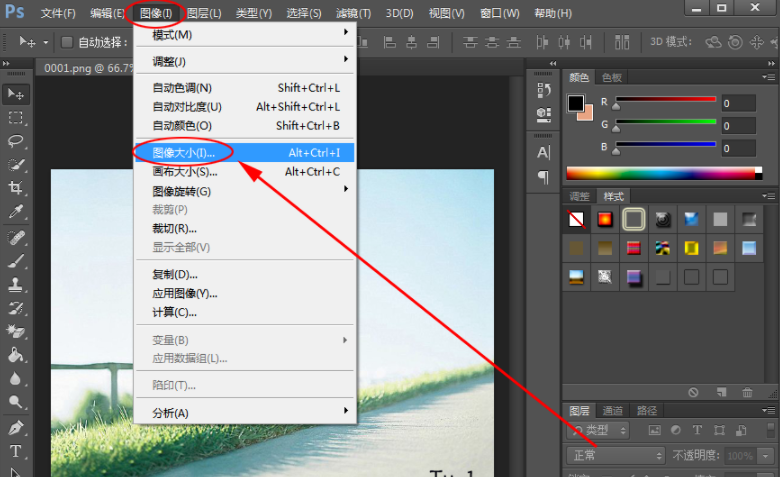Switch to the 路径 tab

(647, 410)
